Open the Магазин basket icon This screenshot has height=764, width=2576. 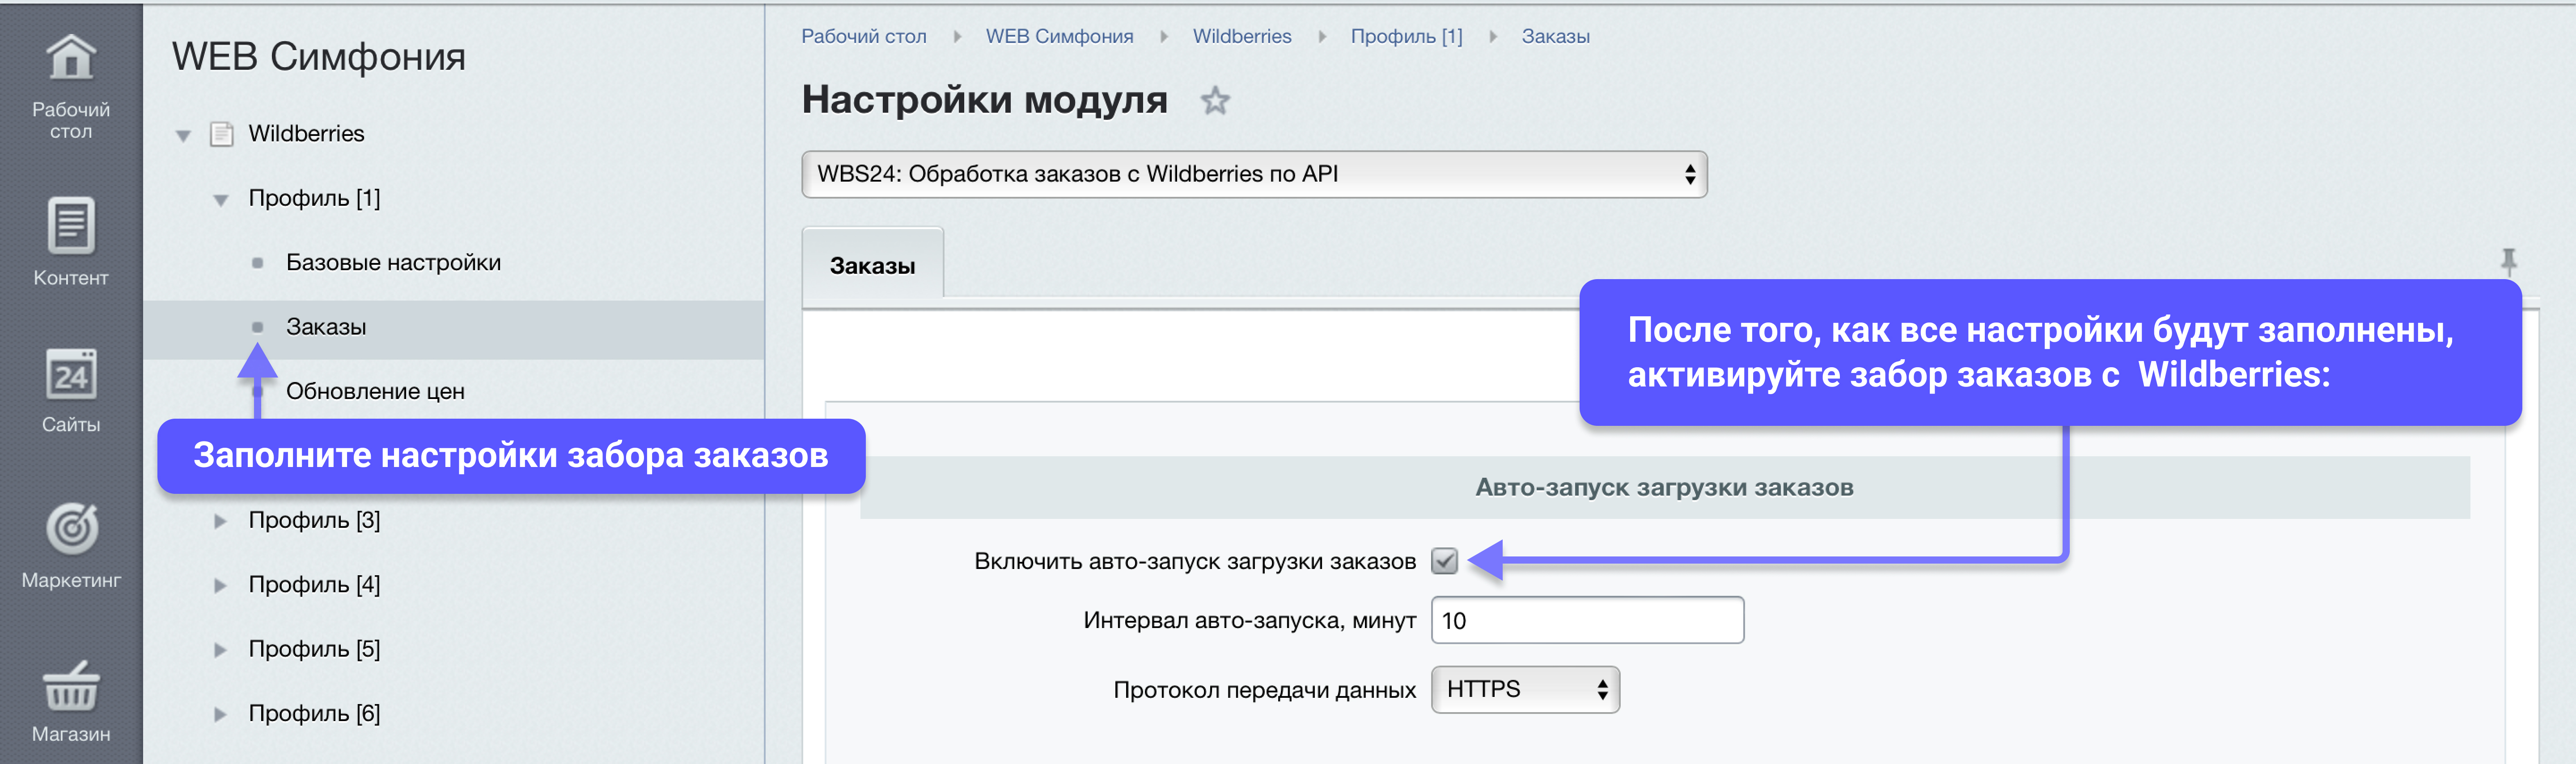(71, 686)
